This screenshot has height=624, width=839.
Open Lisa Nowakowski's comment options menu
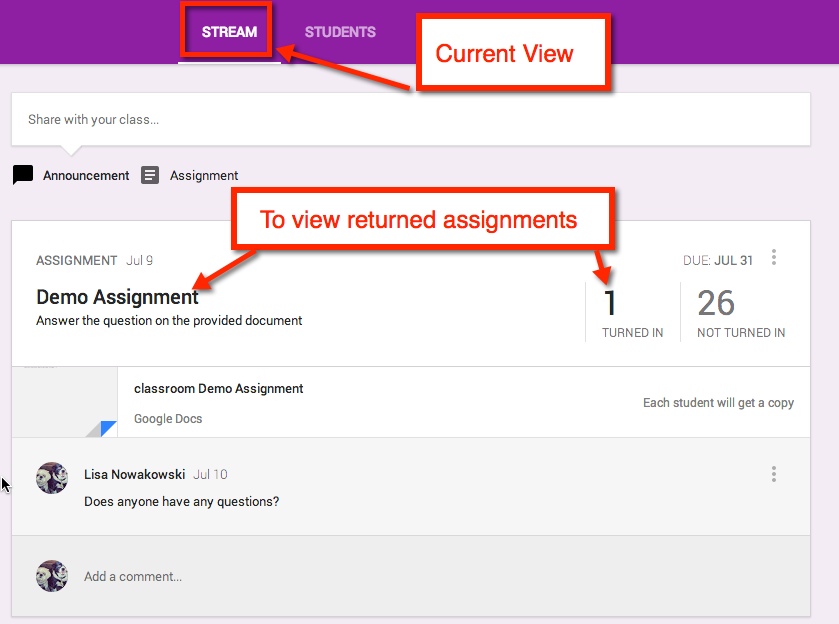point(773,474)
